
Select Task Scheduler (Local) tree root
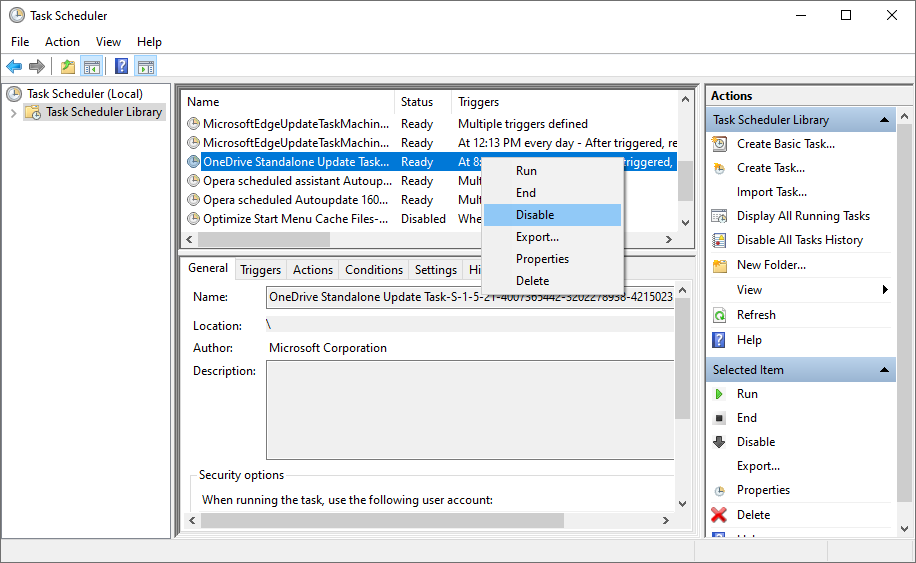(85, 94)
